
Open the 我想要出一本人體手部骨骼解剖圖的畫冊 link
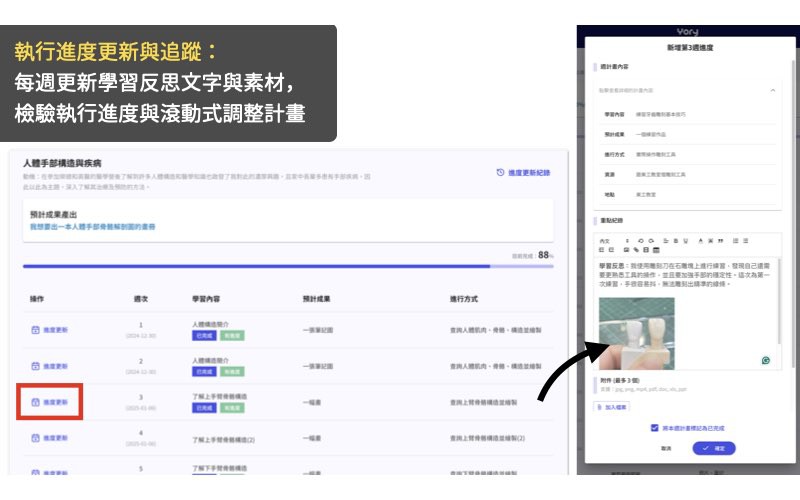[x=92, y=227]
